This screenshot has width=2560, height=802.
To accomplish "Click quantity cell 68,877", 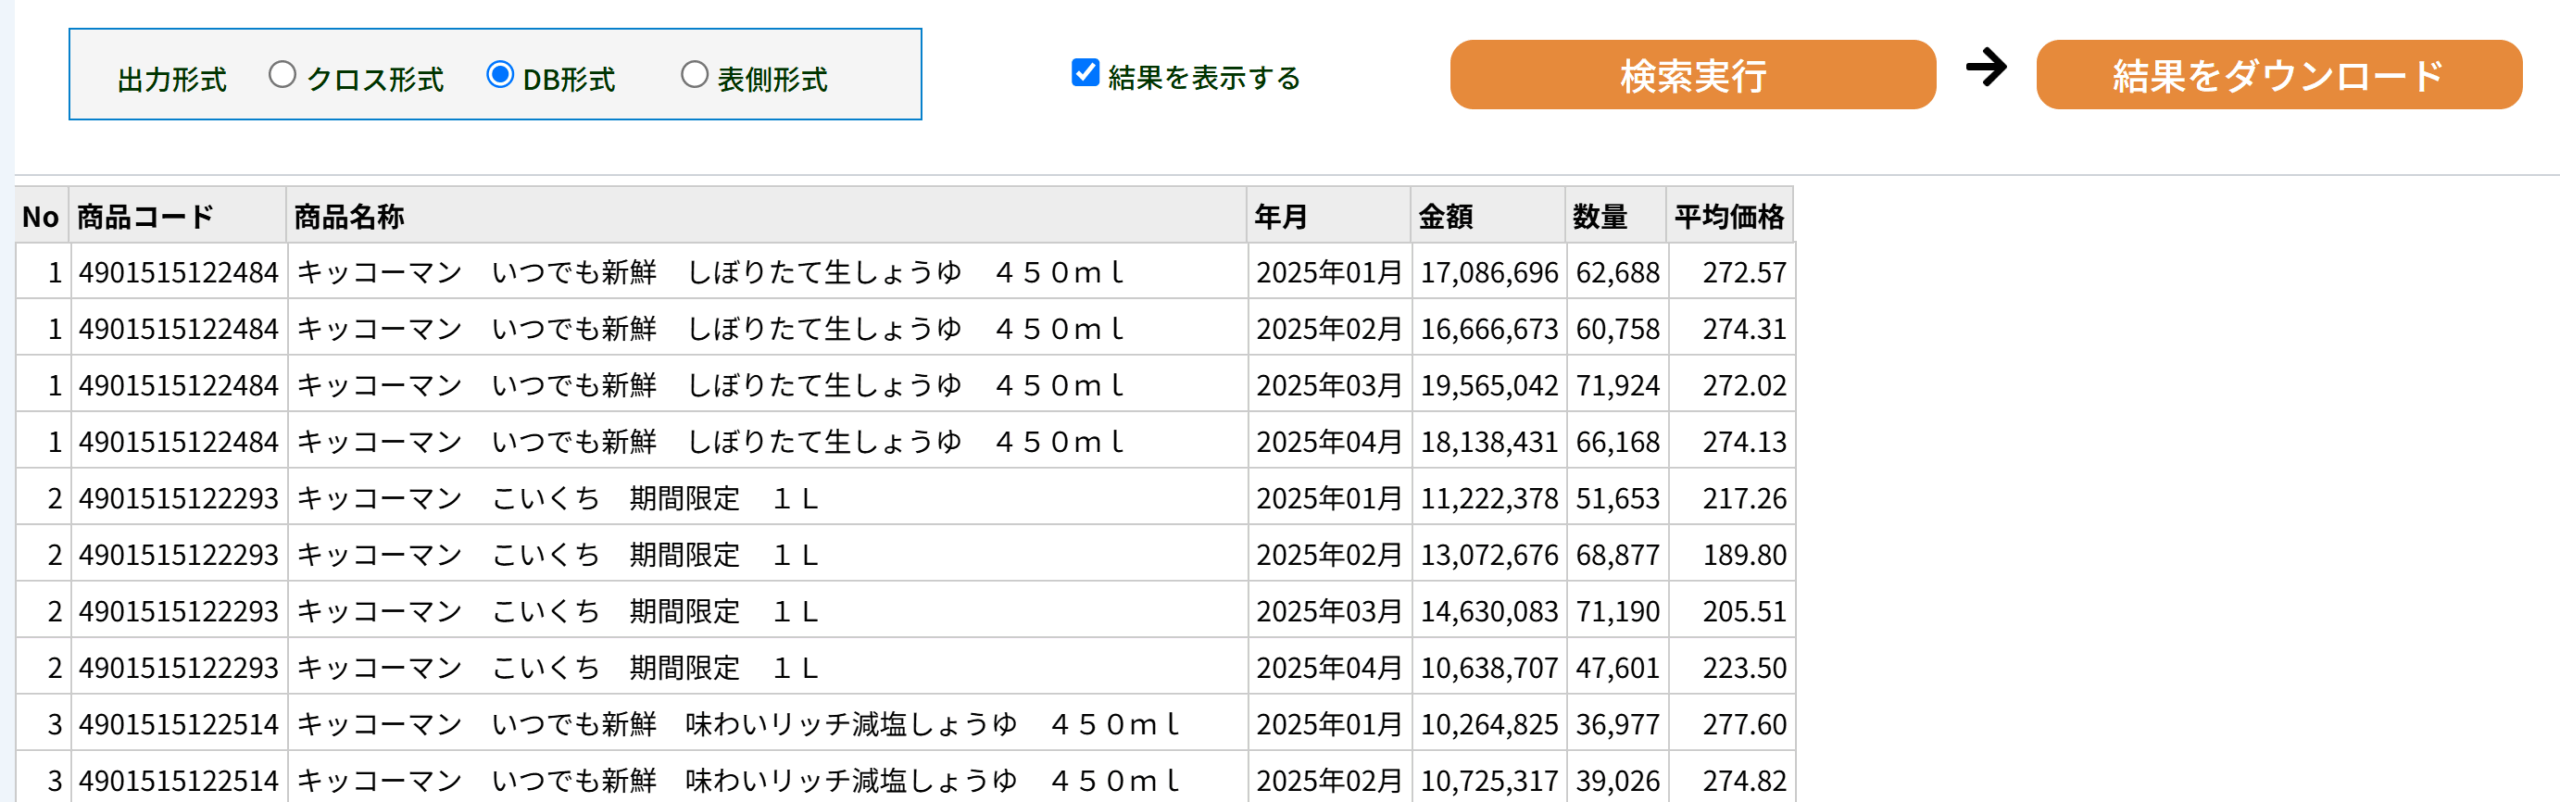I will click(1617, 555).
